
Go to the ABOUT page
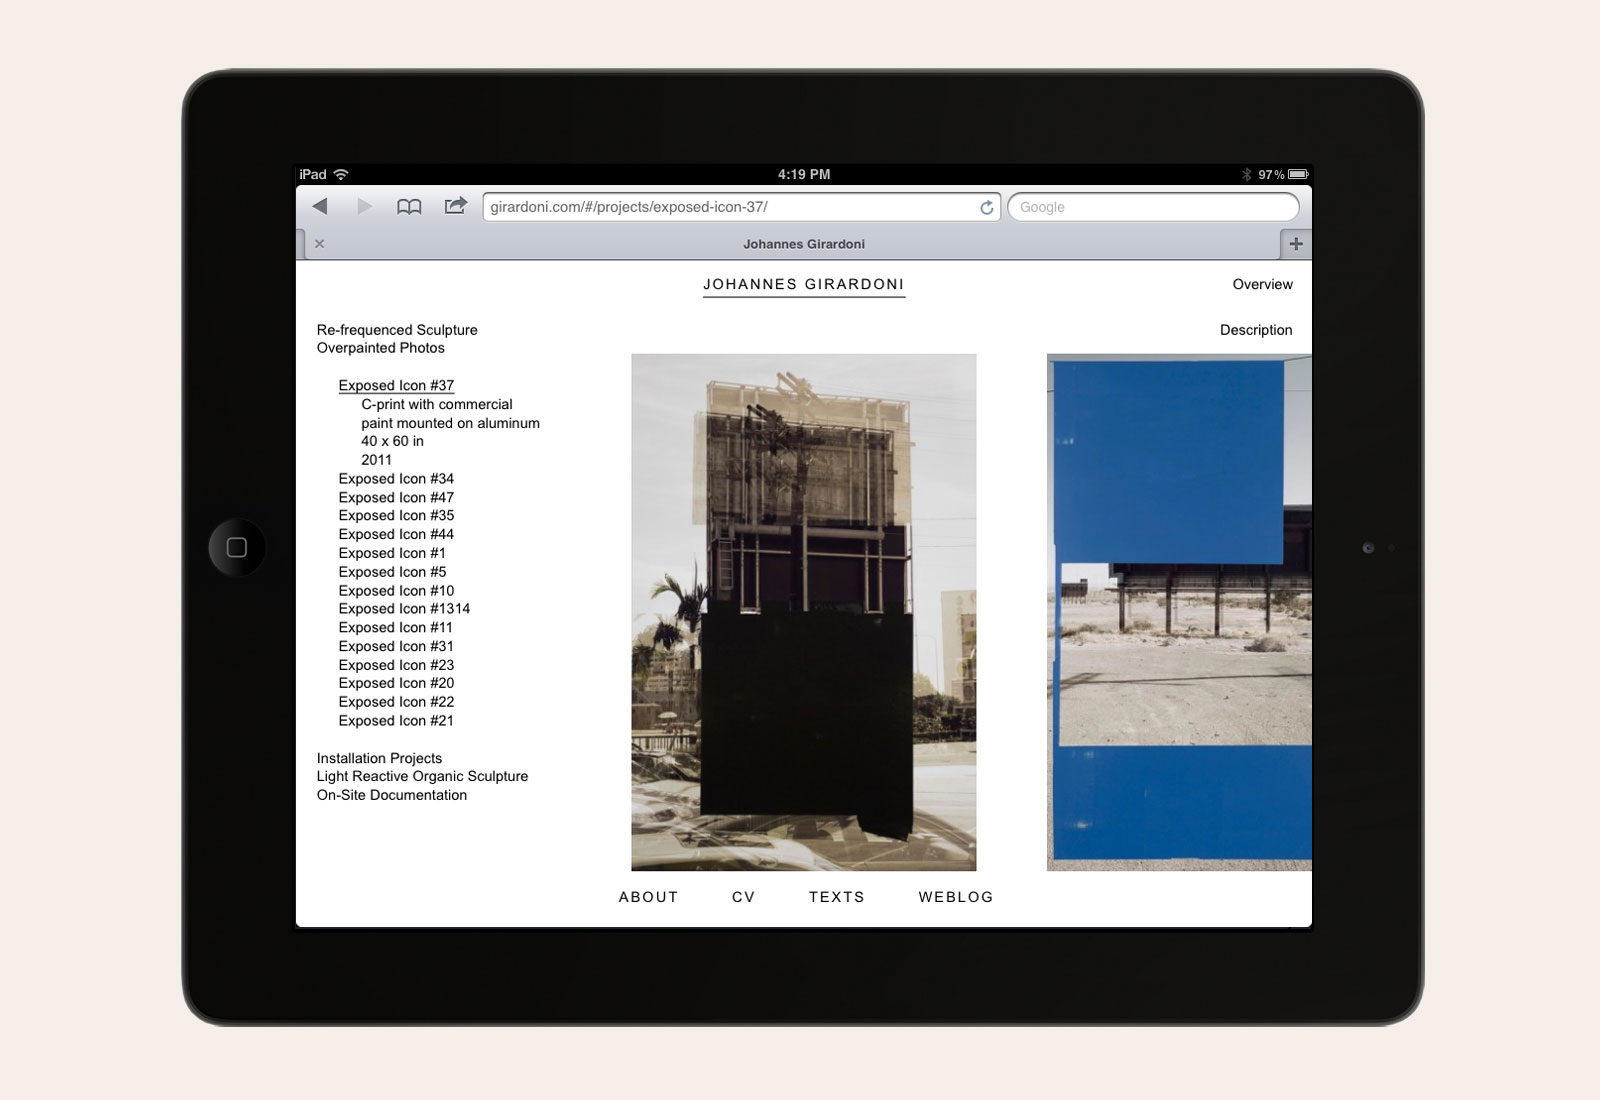click(648, 897)
